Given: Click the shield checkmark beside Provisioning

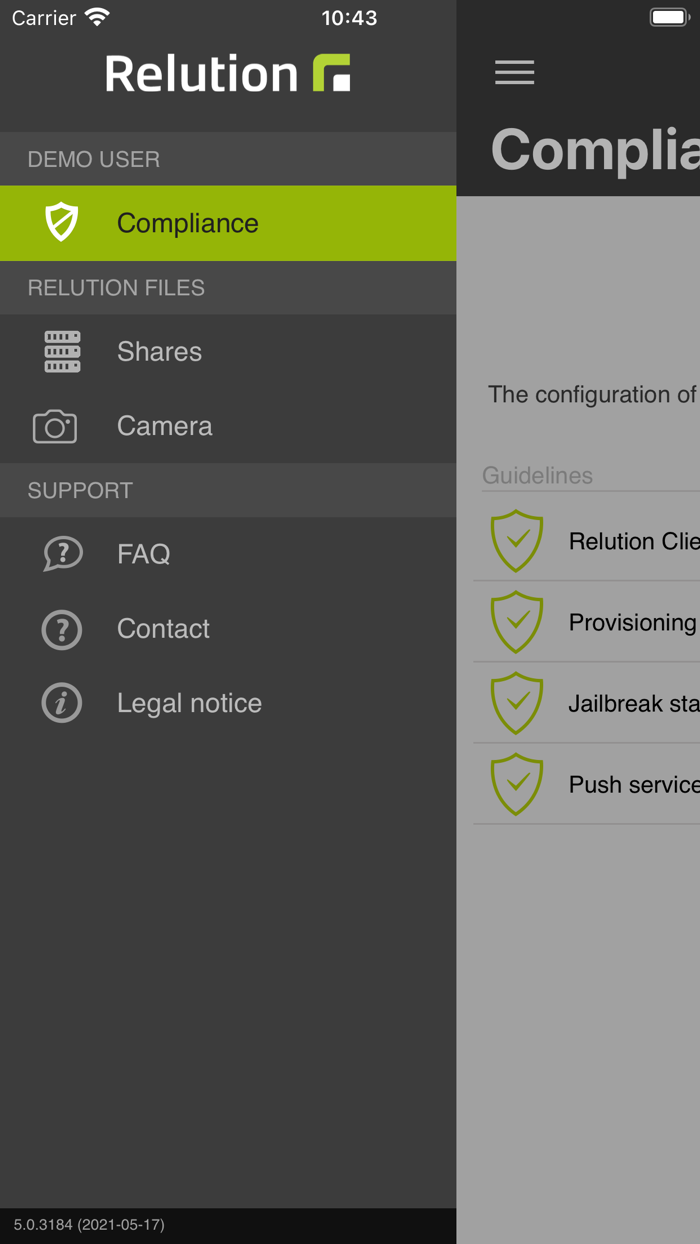Looking at the screenshot, I should point(517,622).
